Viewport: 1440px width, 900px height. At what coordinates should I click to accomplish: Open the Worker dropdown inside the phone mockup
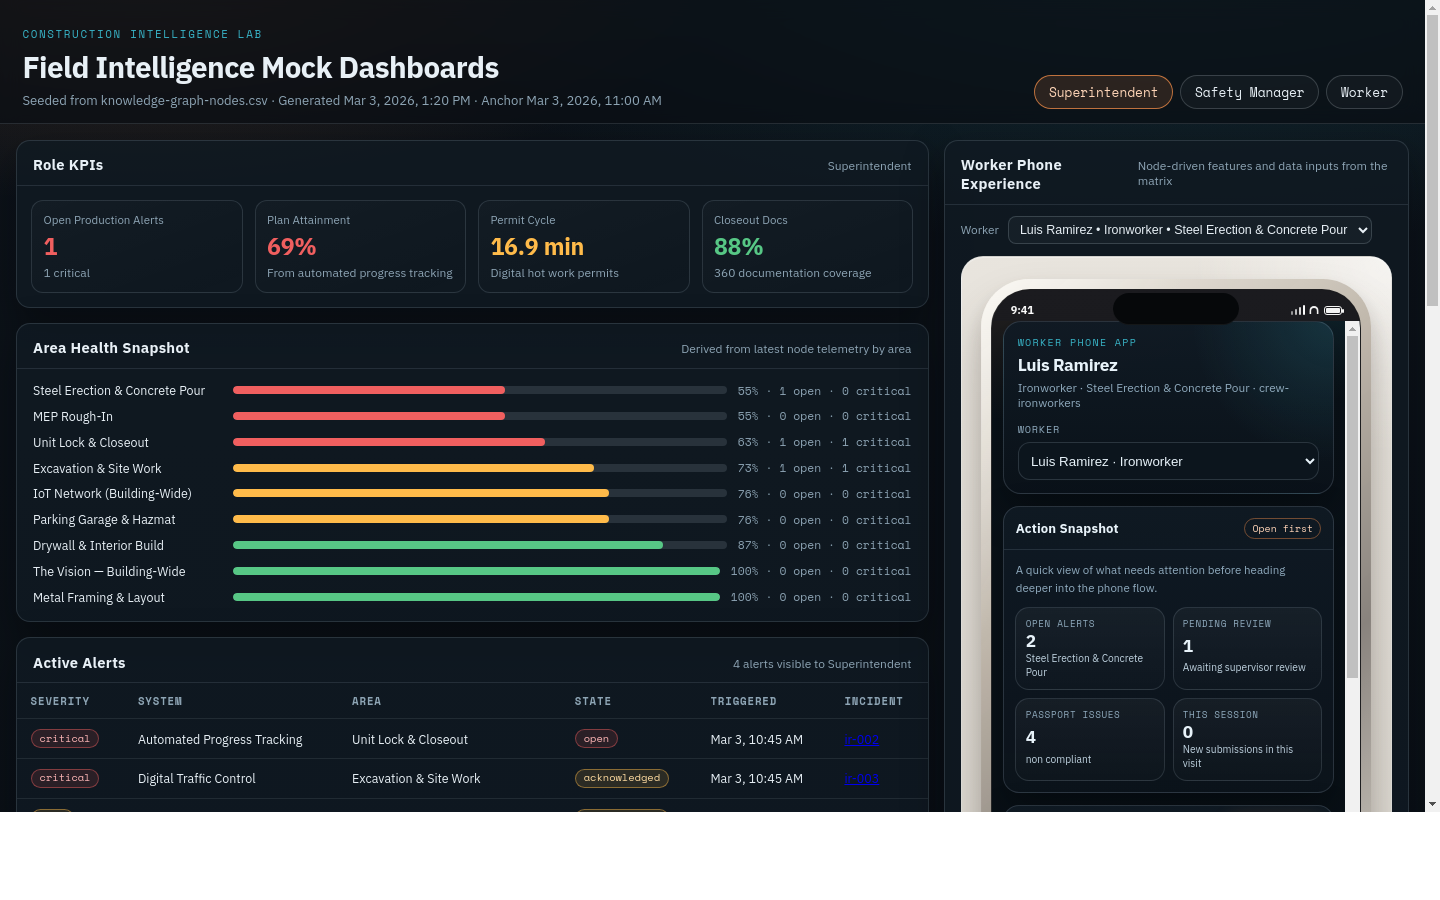(1167, 461)
